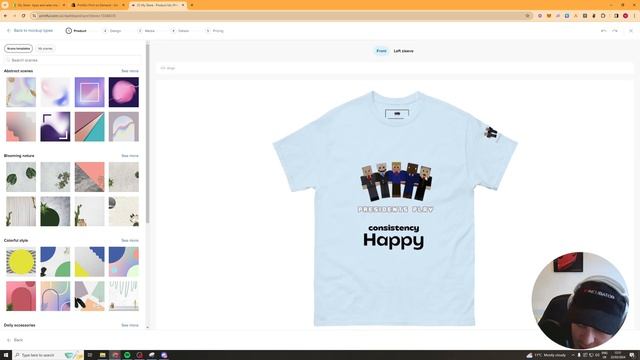Choose the red arches scene
640x360 pixels.
coord(21,296)
